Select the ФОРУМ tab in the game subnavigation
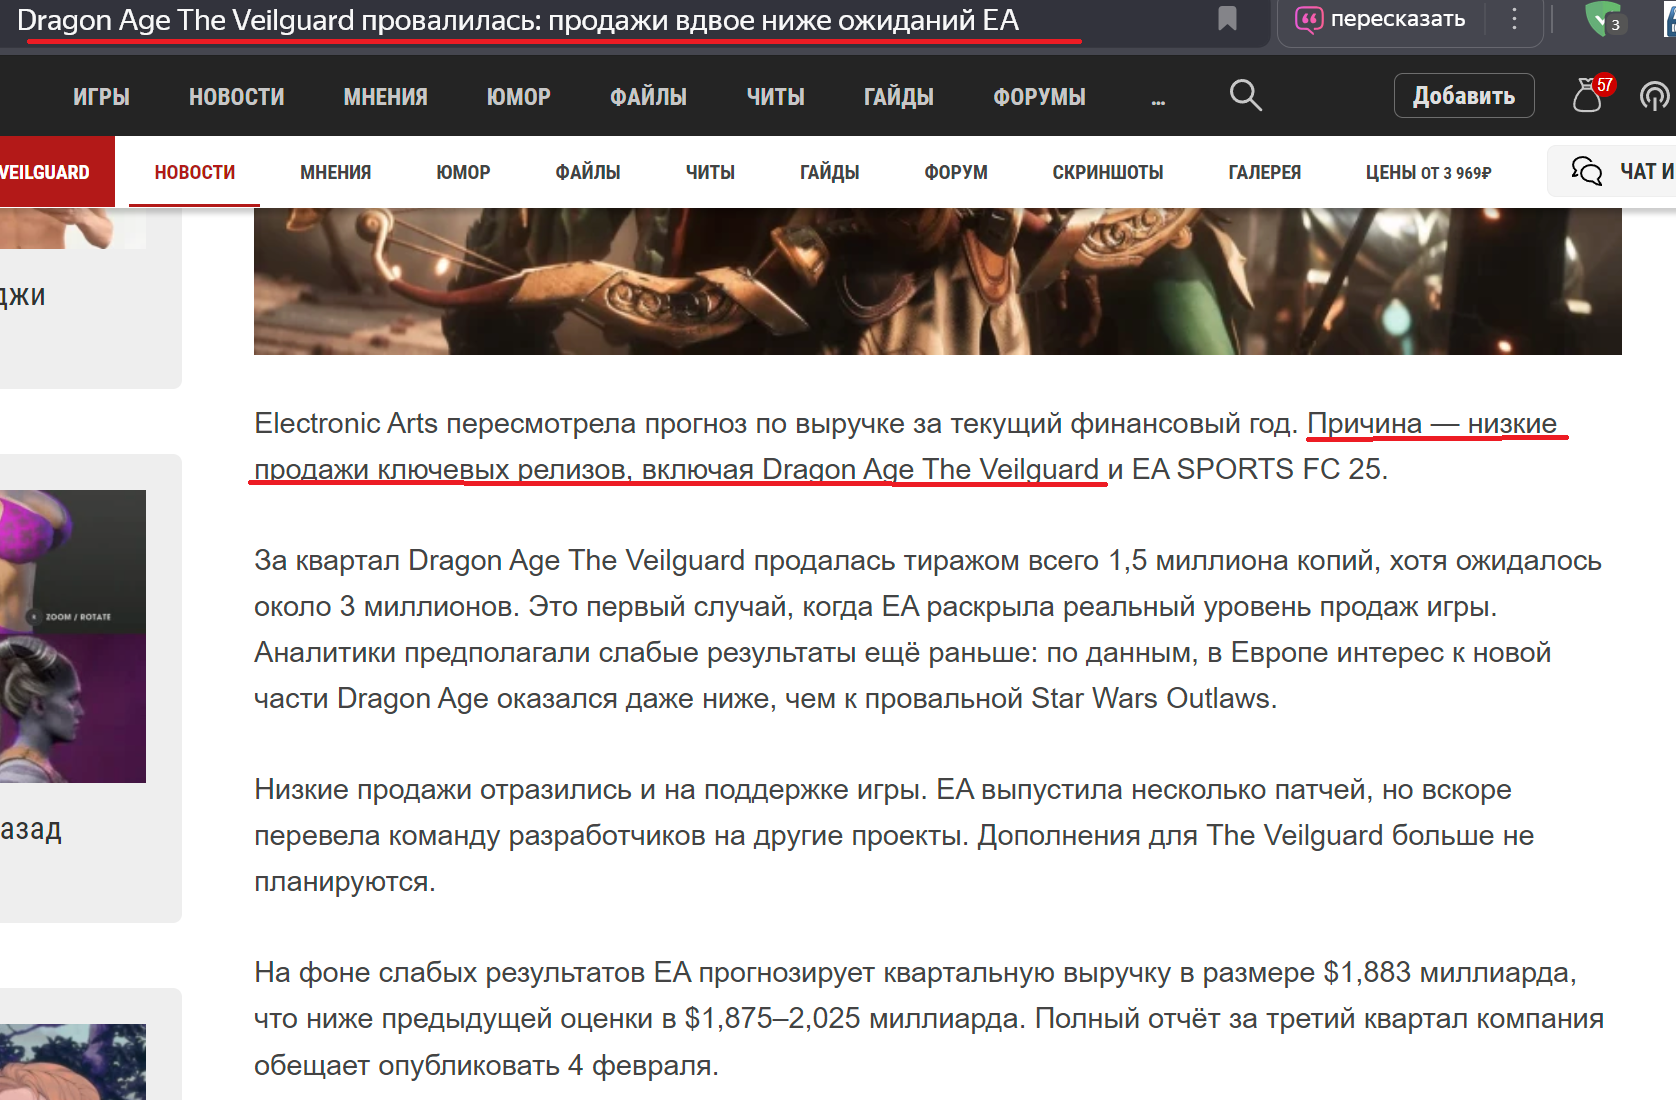 956,172
